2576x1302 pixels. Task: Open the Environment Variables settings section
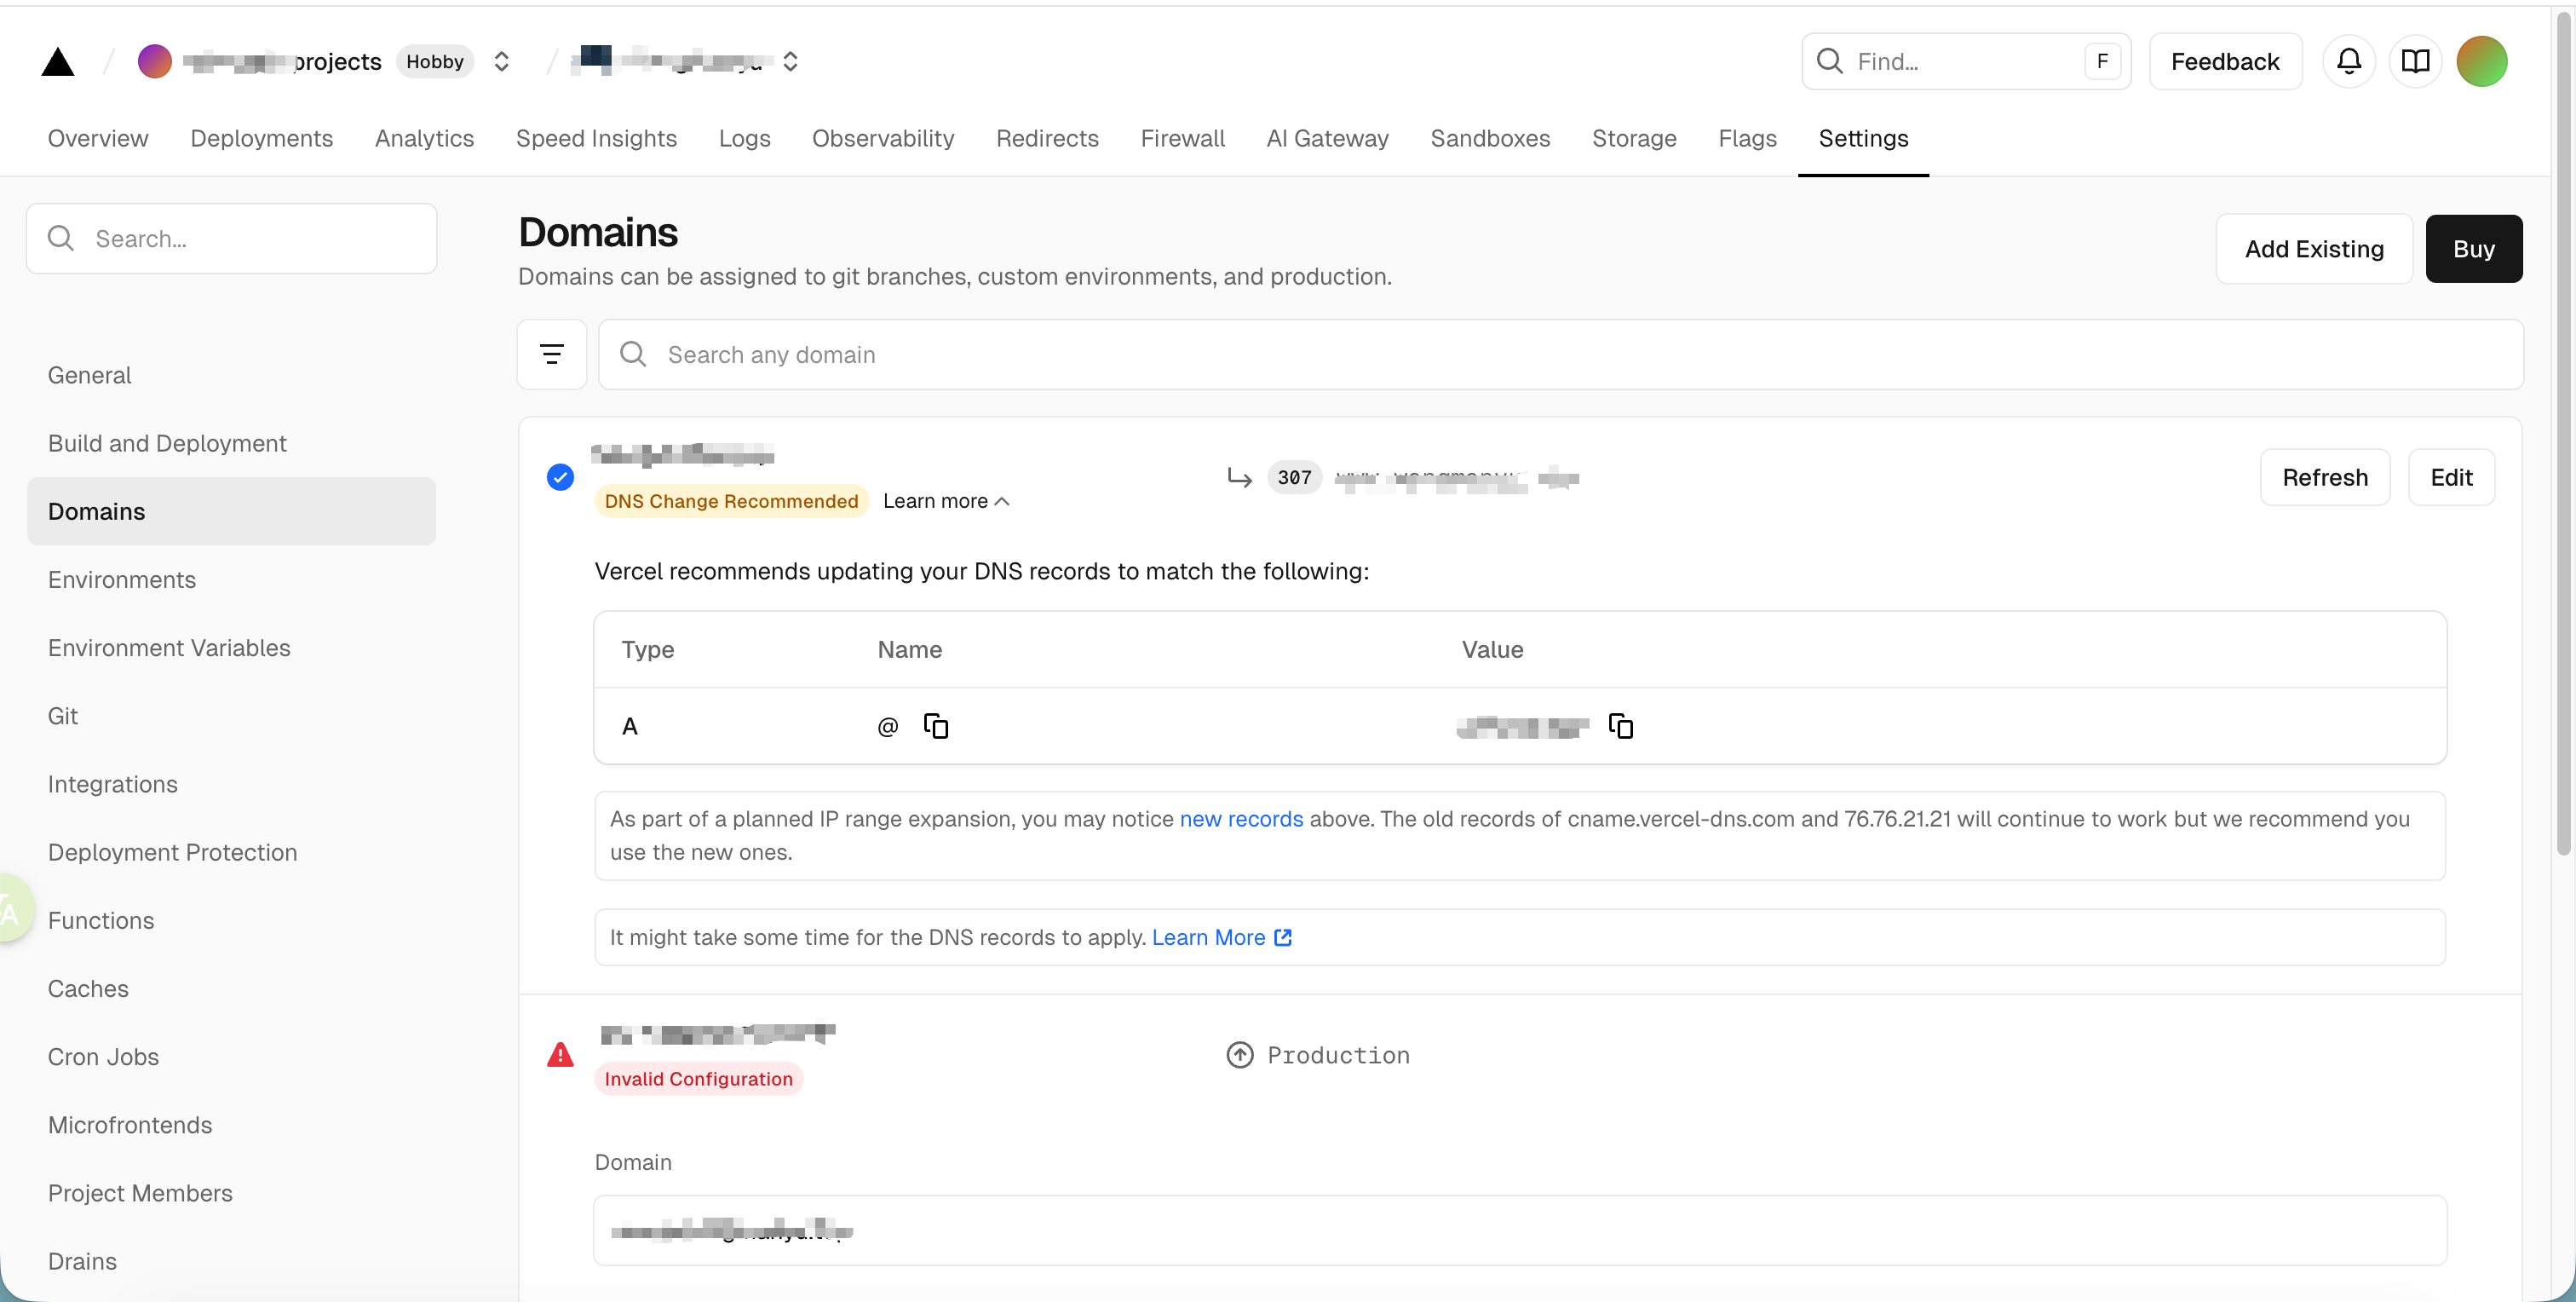pos(169,648)
